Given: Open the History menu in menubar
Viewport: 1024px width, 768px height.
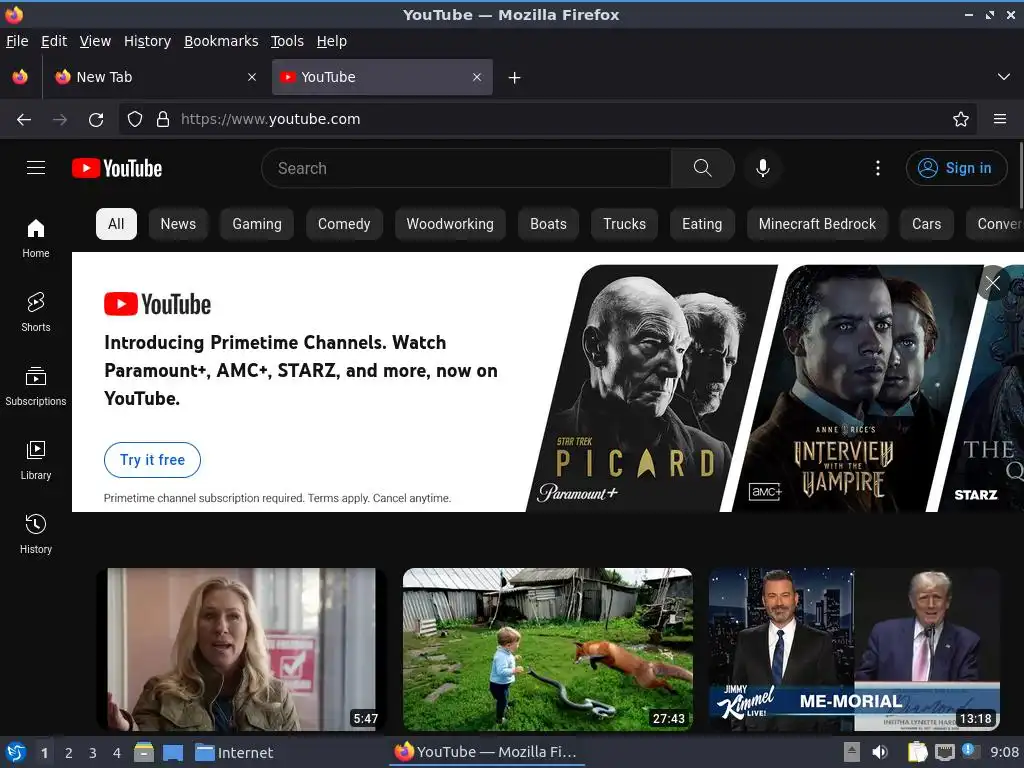Looking at the screenshot, I should 148,41.
